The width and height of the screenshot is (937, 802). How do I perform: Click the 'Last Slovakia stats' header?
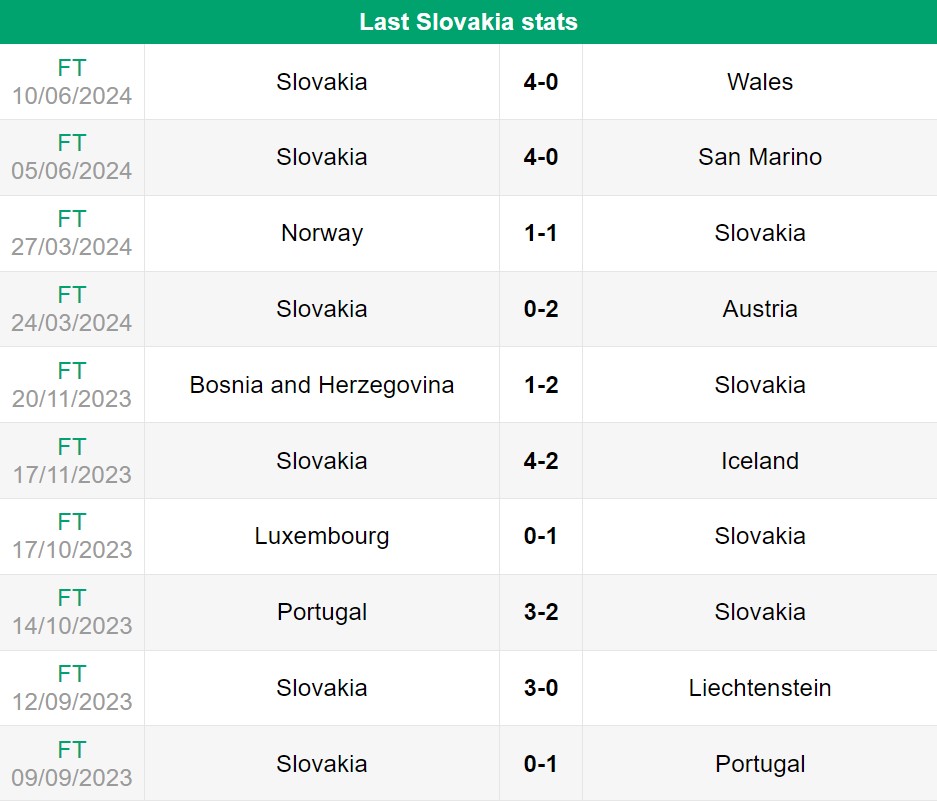[x=468, y=22]
